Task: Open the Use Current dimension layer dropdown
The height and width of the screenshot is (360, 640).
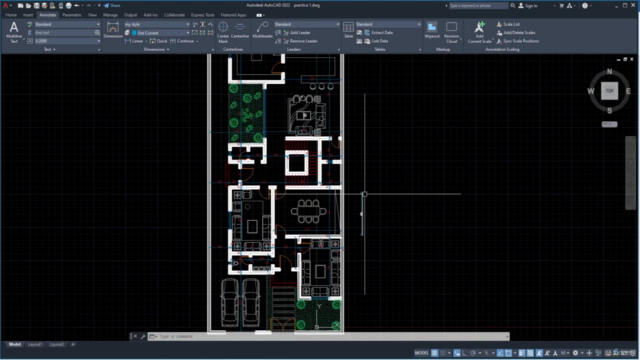Action: [160, 33]
